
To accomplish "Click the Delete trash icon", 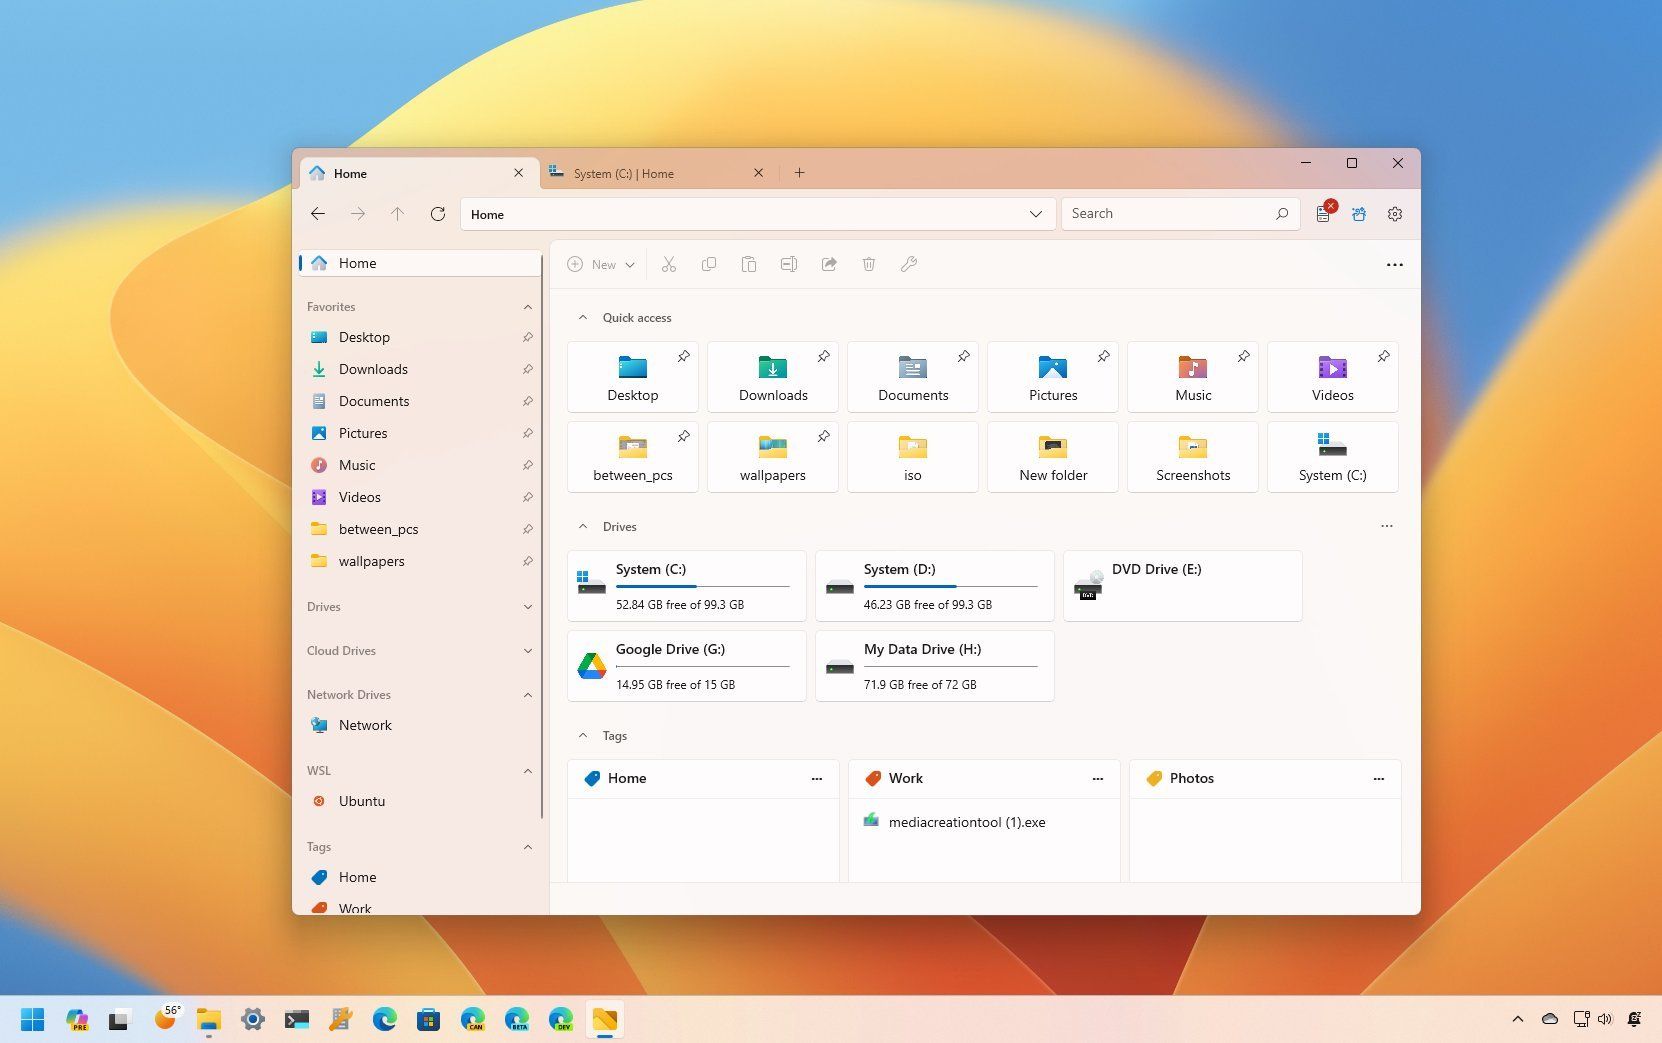I will point(868,264).
